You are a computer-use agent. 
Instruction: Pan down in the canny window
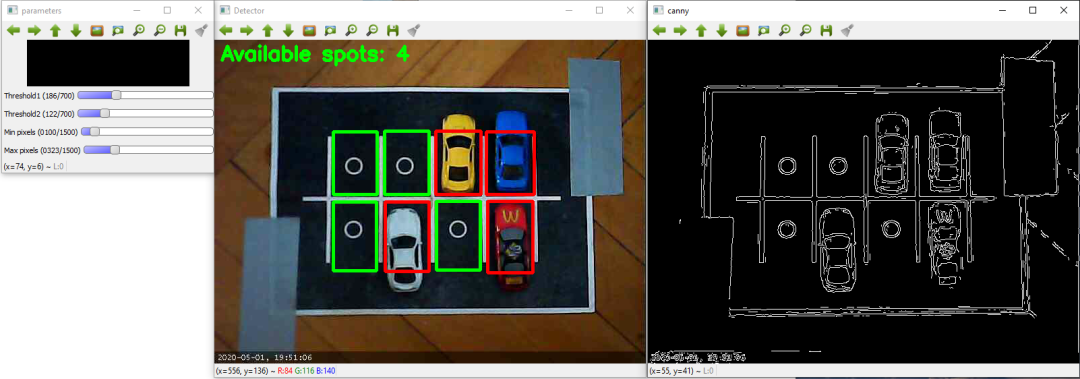[x=722, y=30]
